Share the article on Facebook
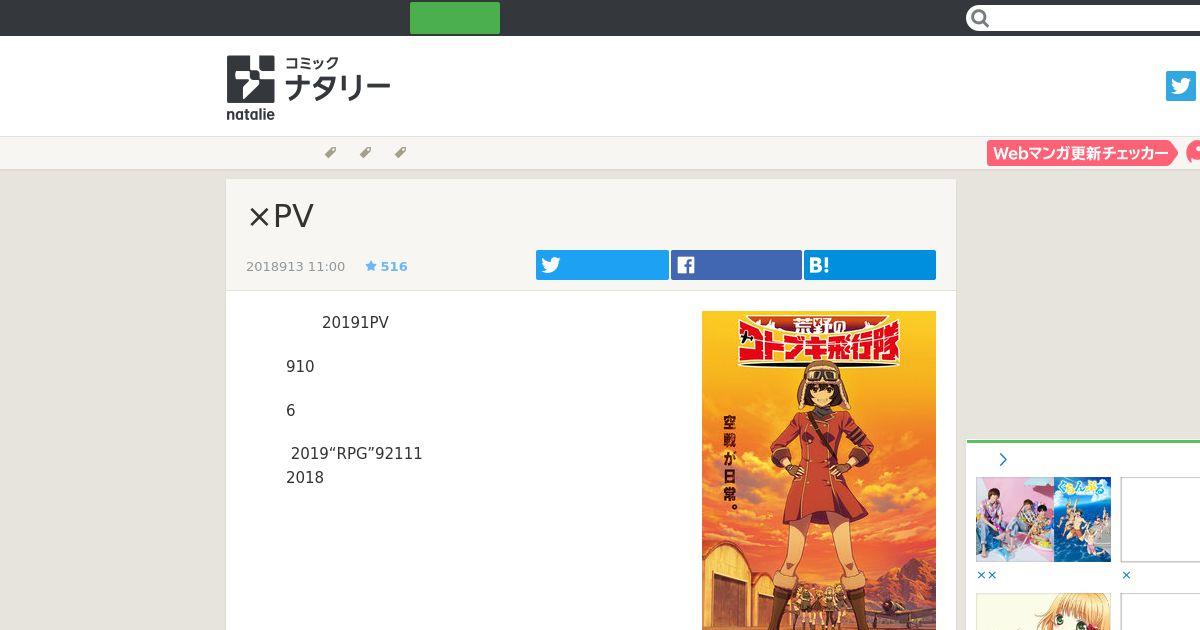Image resolution: width=1200 pixels, height=630 pixels. point(736,265)
